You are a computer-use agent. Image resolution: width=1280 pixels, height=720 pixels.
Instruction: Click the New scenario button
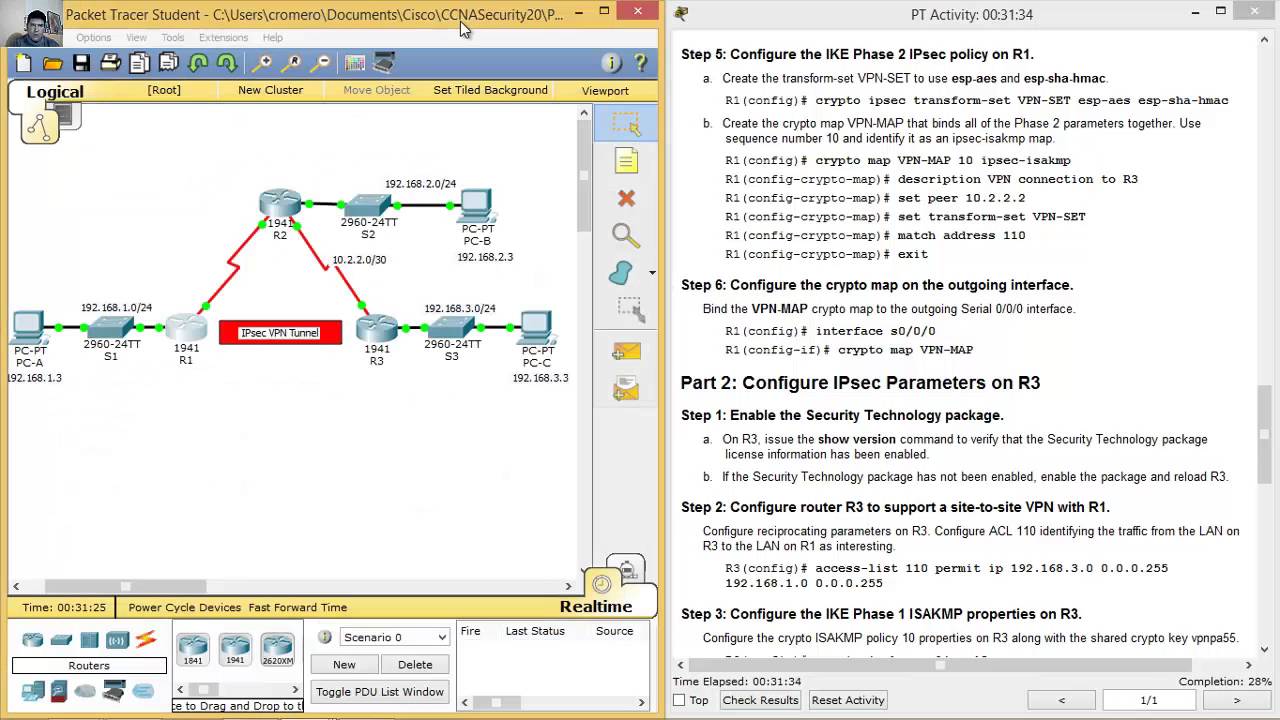pos(344,664)
